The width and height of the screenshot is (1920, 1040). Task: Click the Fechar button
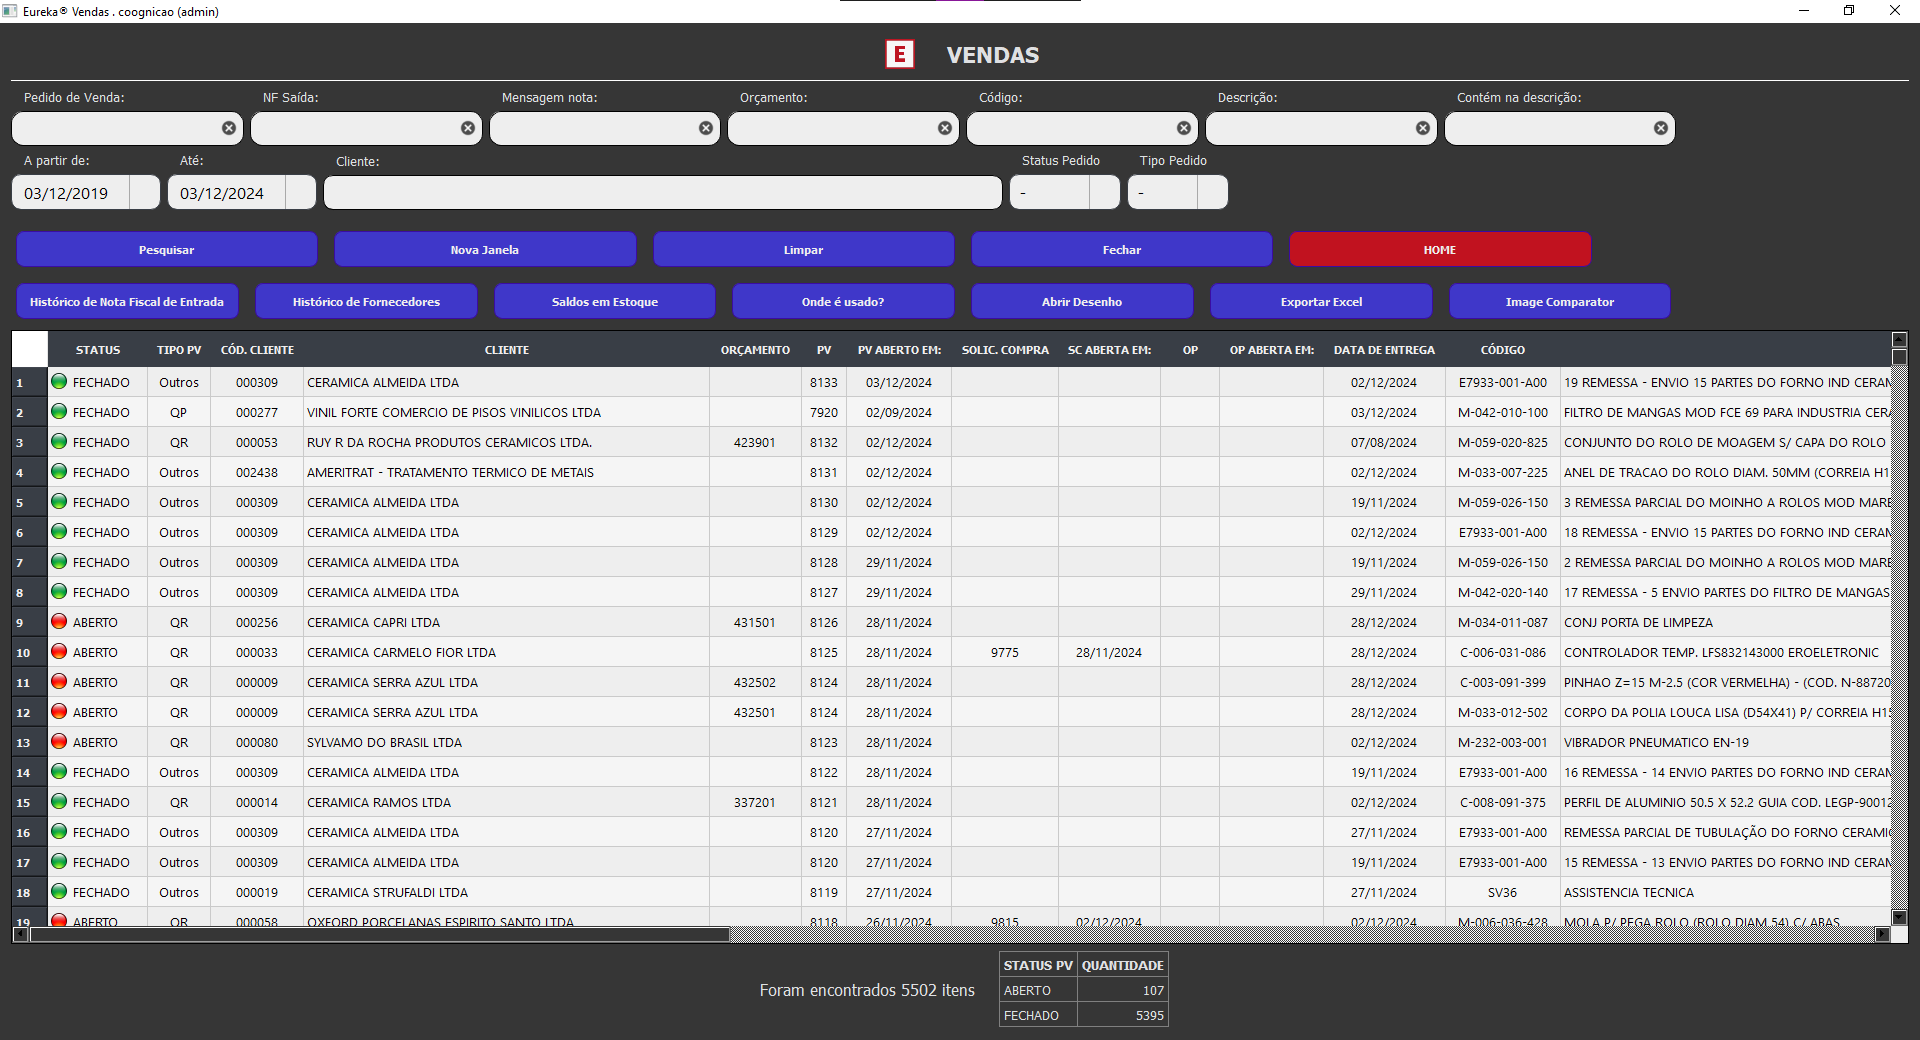pyautogui.click(x=1122, y=249)
